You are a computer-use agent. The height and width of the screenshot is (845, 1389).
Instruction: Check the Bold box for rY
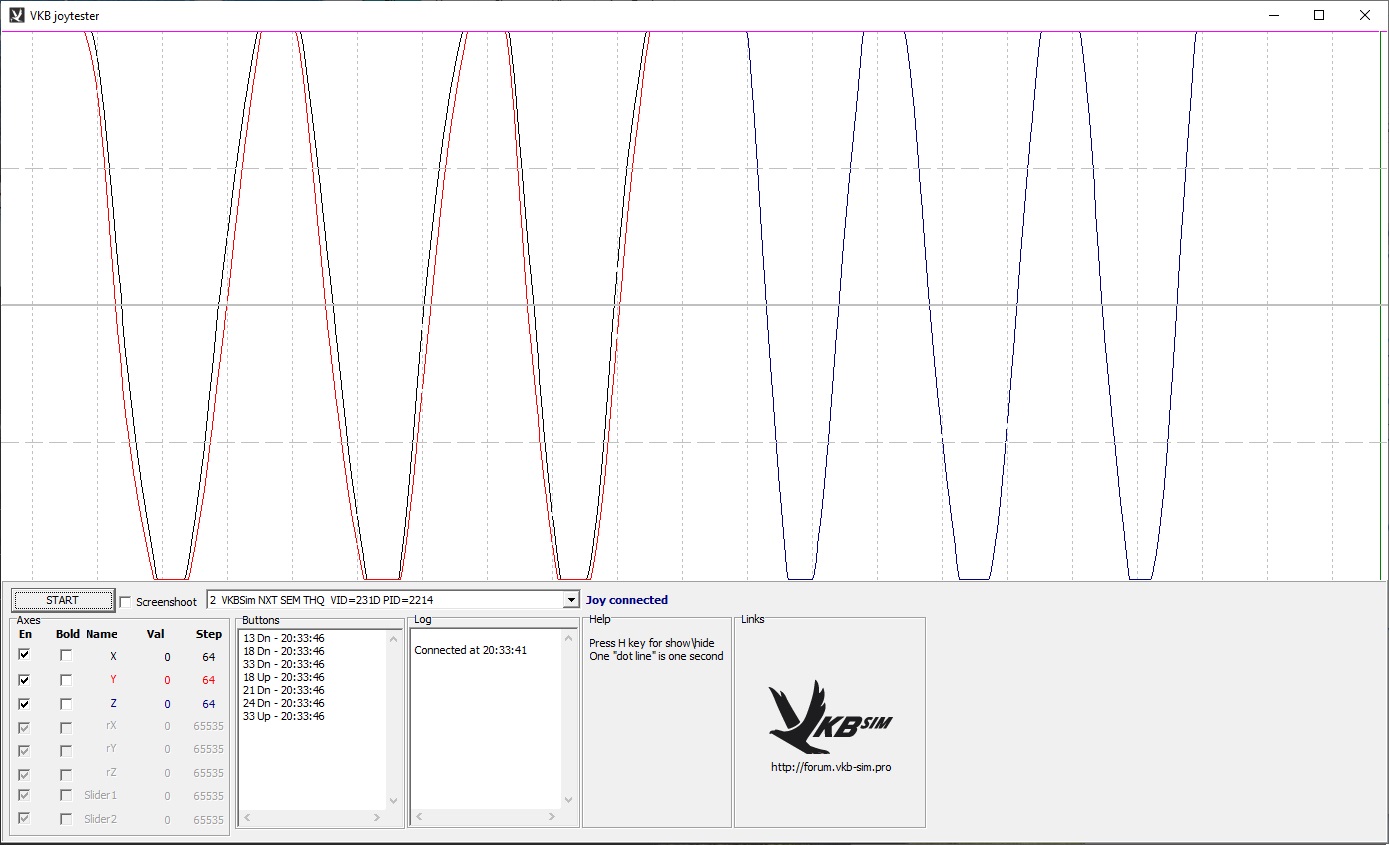click(66, 750)
